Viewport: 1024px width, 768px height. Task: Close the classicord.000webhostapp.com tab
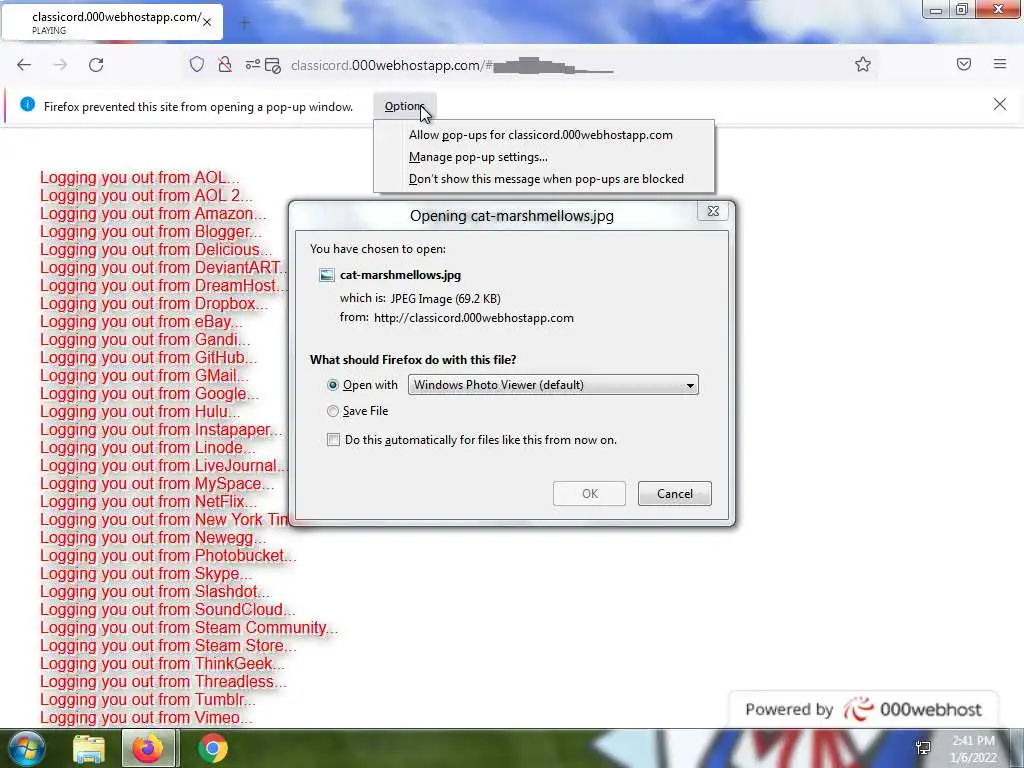coord(207,22)
